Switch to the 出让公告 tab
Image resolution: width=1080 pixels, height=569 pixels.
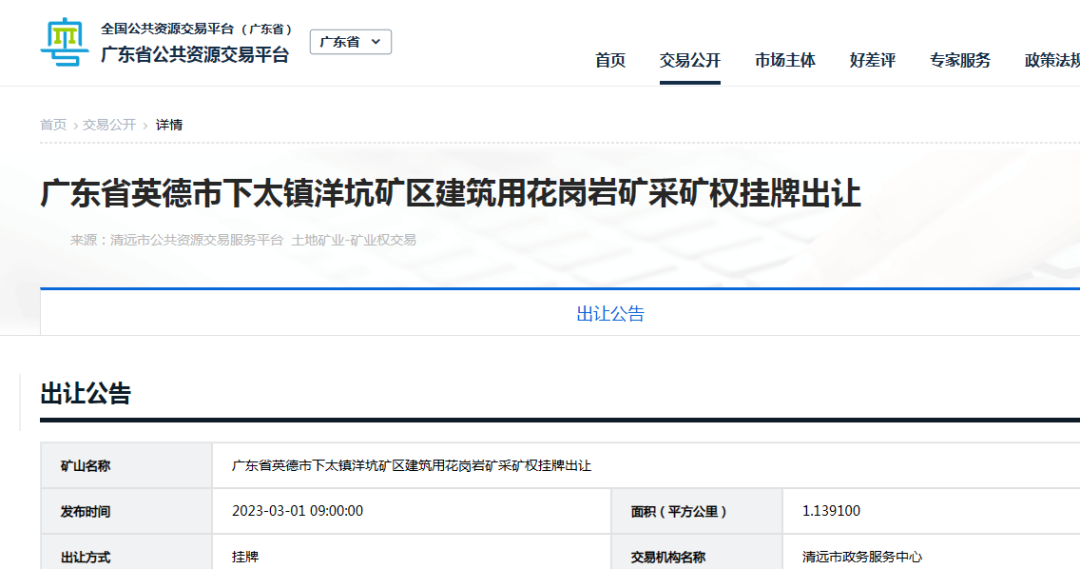coord(610,314)
